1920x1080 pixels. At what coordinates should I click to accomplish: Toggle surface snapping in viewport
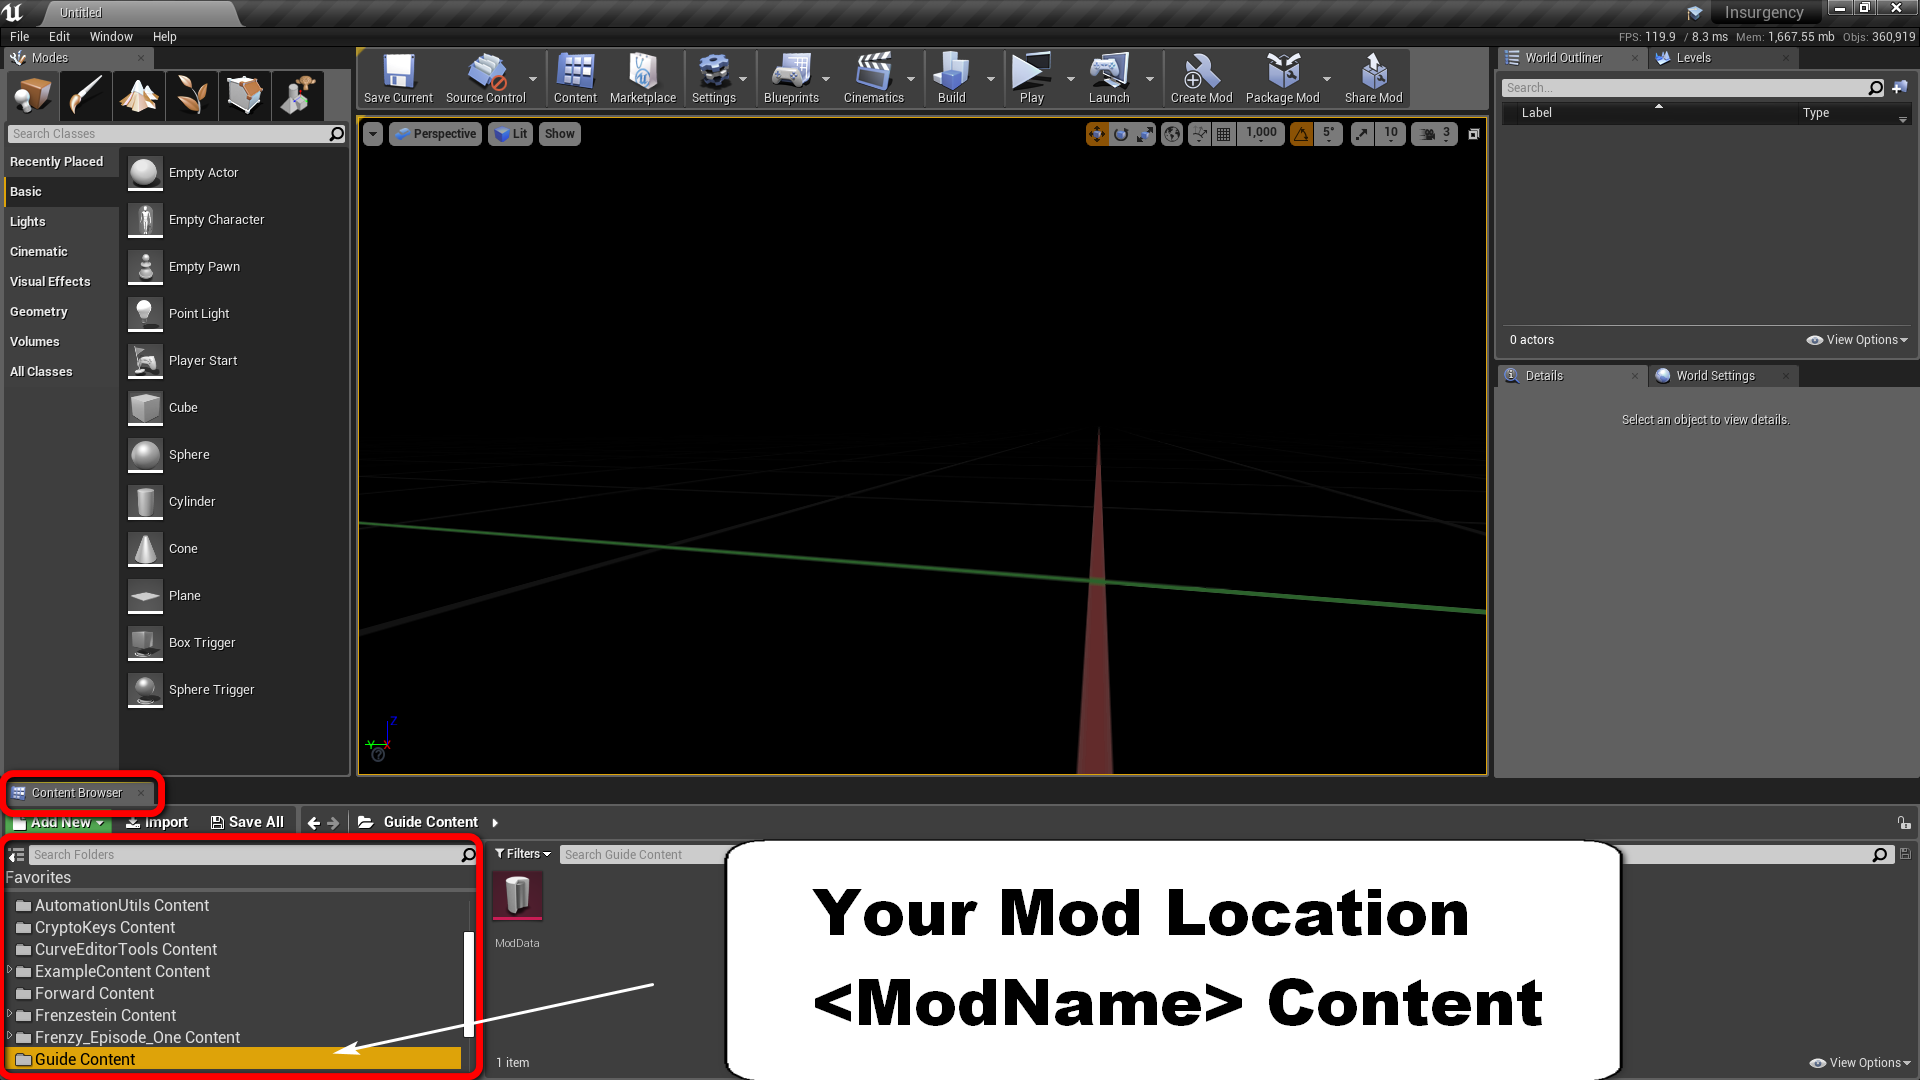[1199, 134]
